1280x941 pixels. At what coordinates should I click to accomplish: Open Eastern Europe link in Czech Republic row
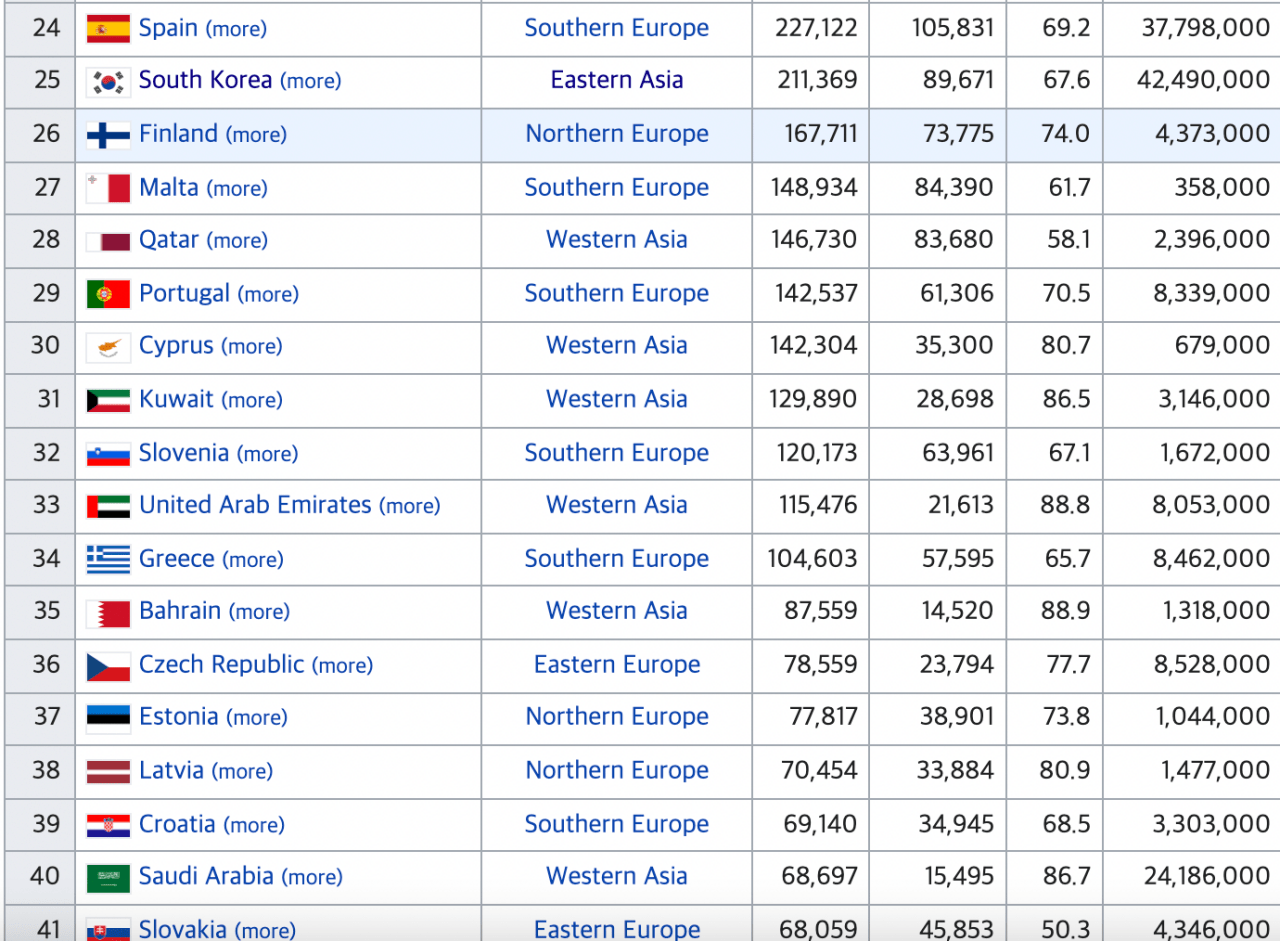pyautogui.click(x=617, y=664)
